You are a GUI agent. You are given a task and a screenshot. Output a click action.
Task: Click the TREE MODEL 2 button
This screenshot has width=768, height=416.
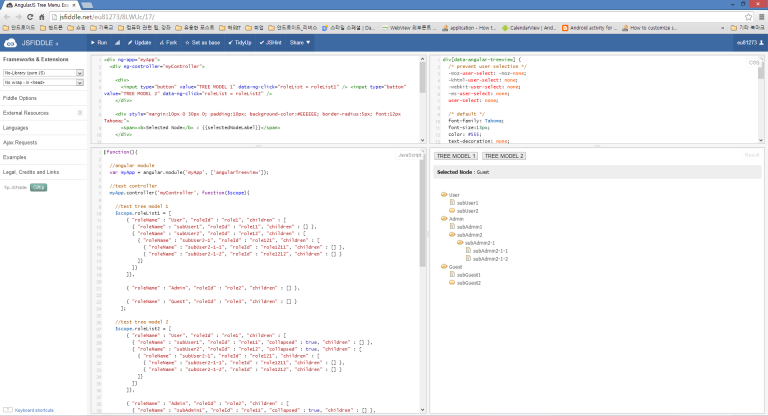point(503,156)
